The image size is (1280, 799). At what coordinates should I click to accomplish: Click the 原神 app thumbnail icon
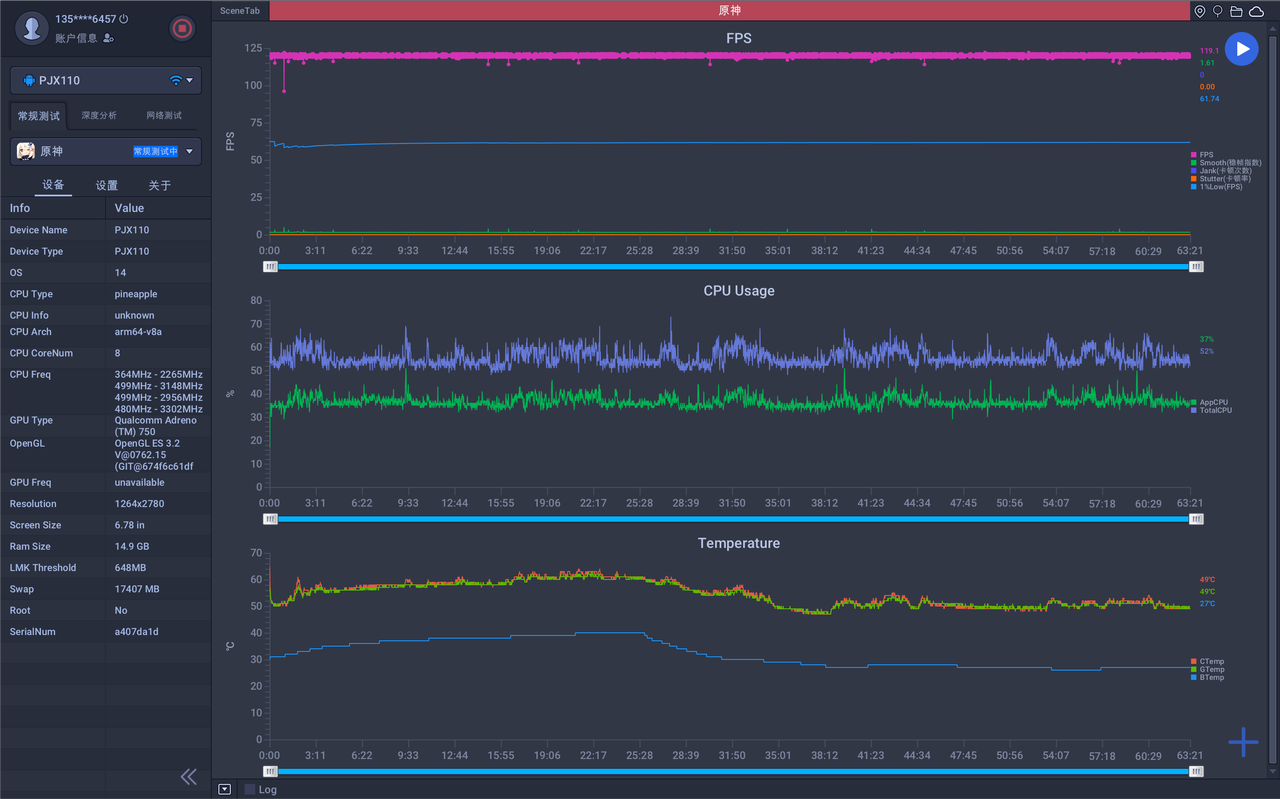click(x=26, y=151)
